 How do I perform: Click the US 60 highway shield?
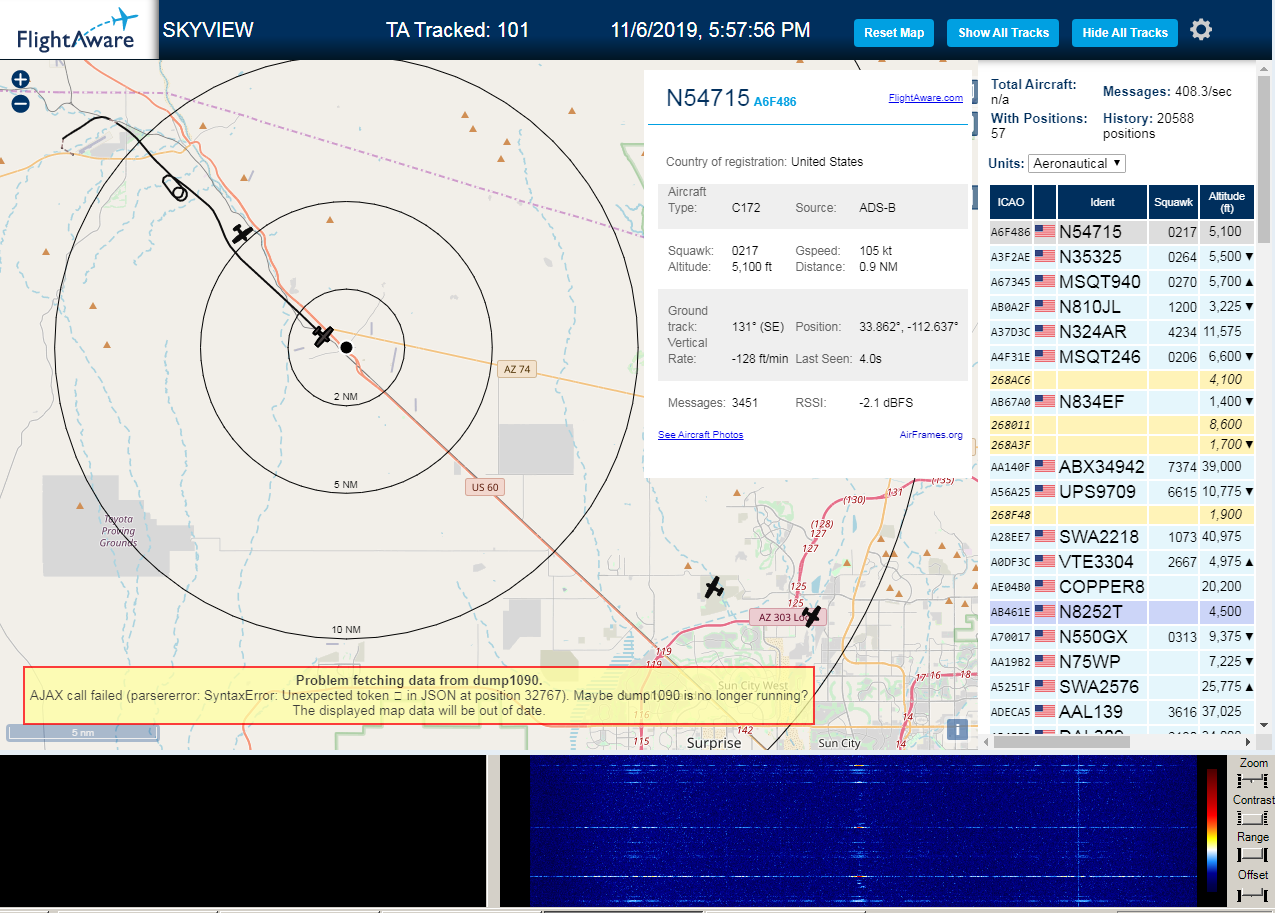tap(485, 487)
